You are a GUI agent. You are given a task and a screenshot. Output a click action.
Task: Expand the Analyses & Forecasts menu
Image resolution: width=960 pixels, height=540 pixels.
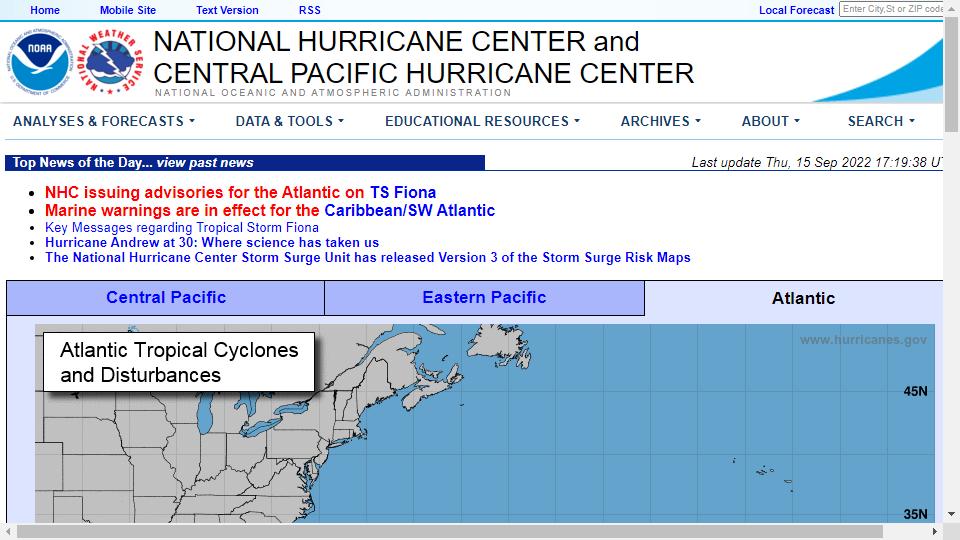coord(104,121)
